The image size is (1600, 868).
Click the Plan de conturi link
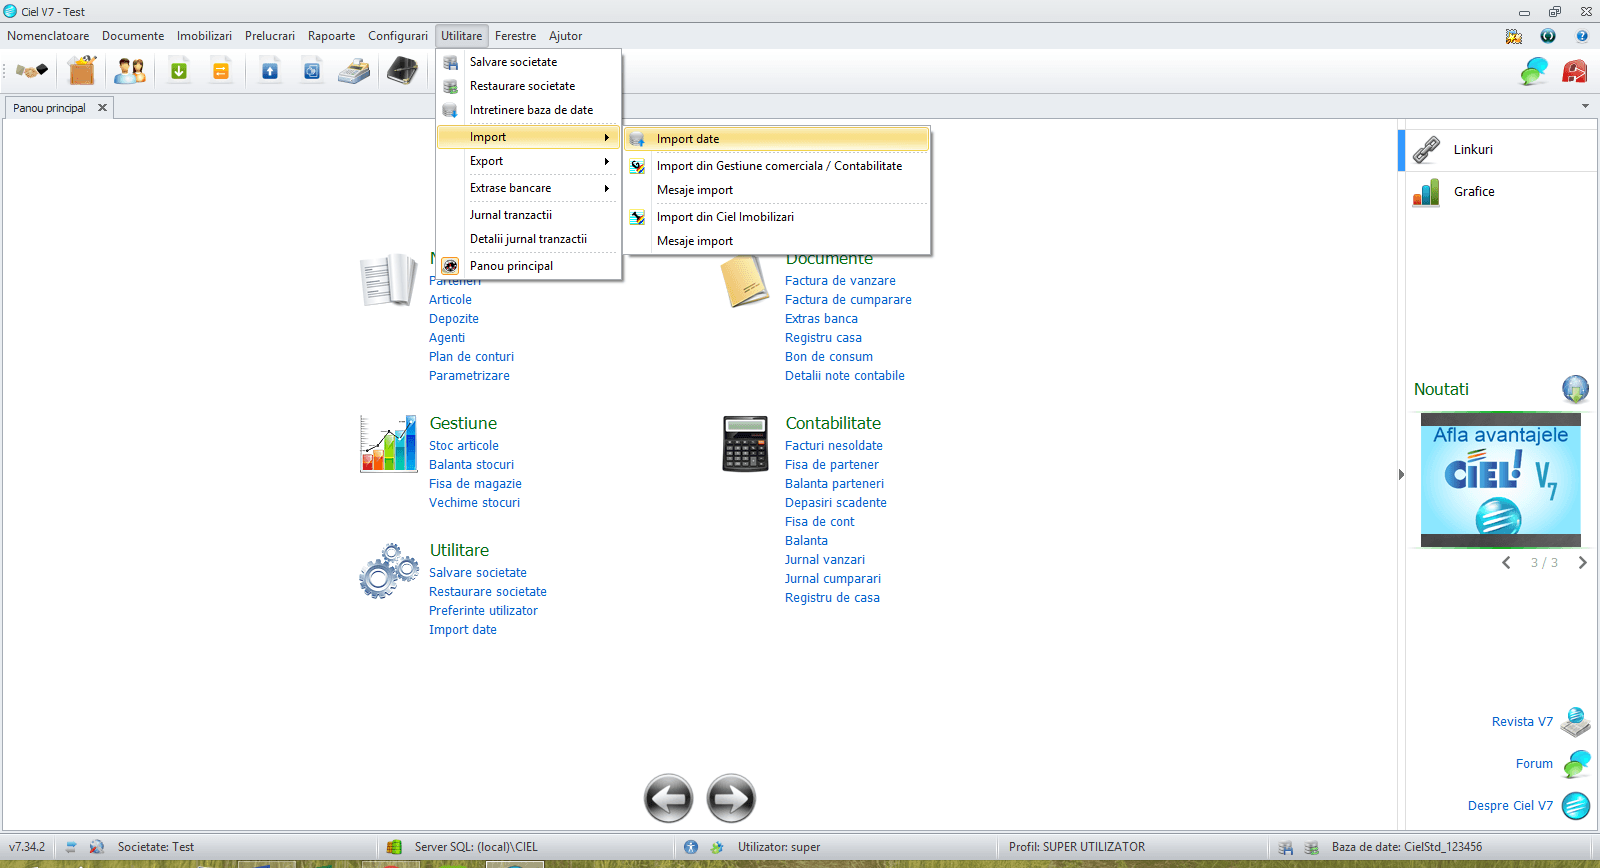tap(471, 357)
